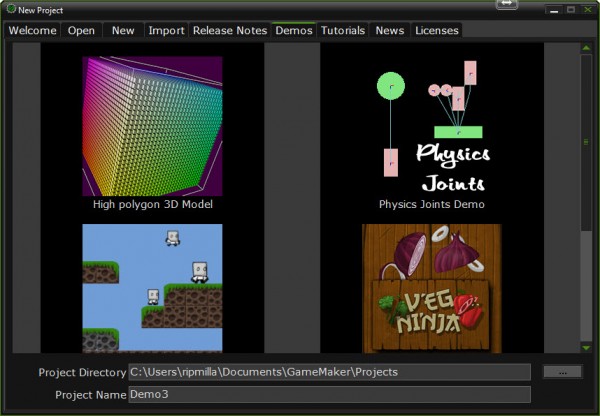The image size is (600, 416).
Task: Open the Tutorials tab
Action: click(343, 30)
